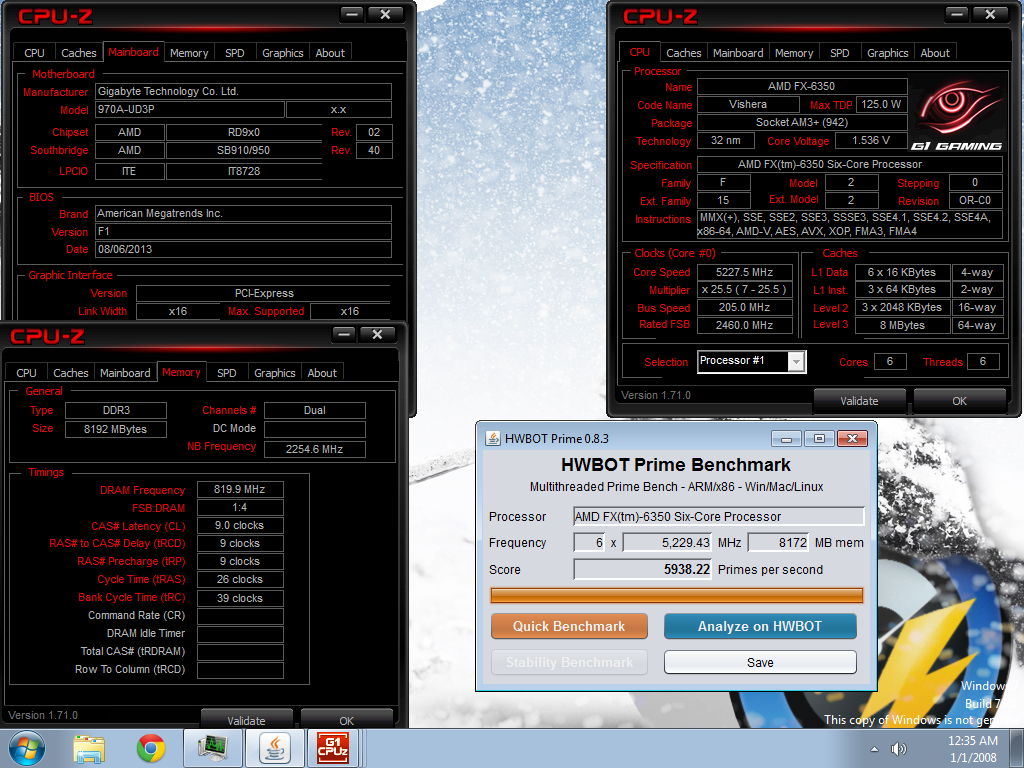
Task: Click Core Voltage value 1.536 V
Action: [x=871, y=140]
